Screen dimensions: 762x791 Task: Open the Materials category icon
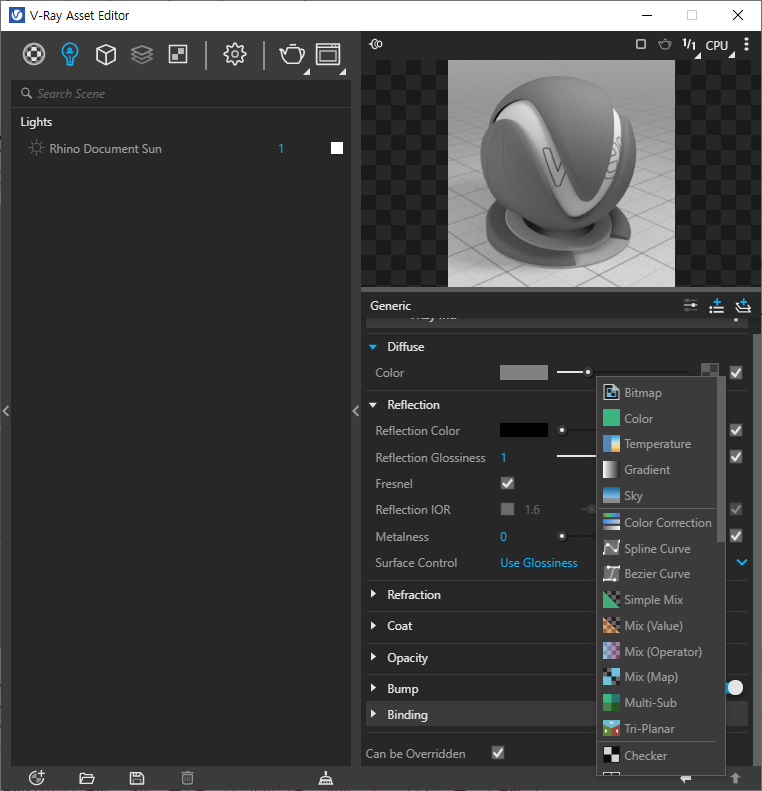coord(34,54)
